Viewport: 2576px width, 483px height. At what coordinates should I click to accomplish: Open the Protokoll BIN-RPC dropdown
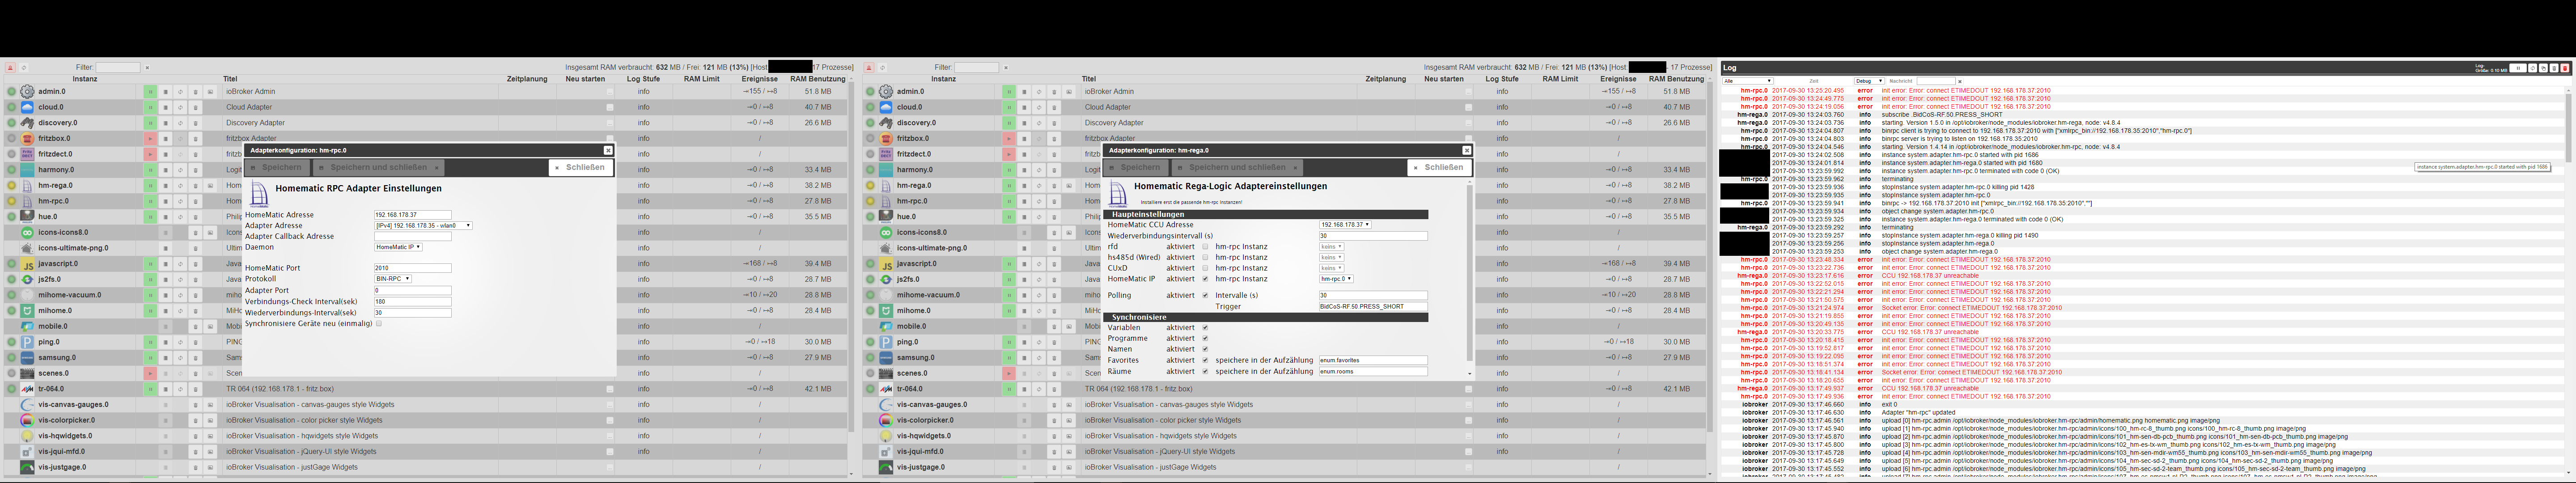tap(393, 279)
